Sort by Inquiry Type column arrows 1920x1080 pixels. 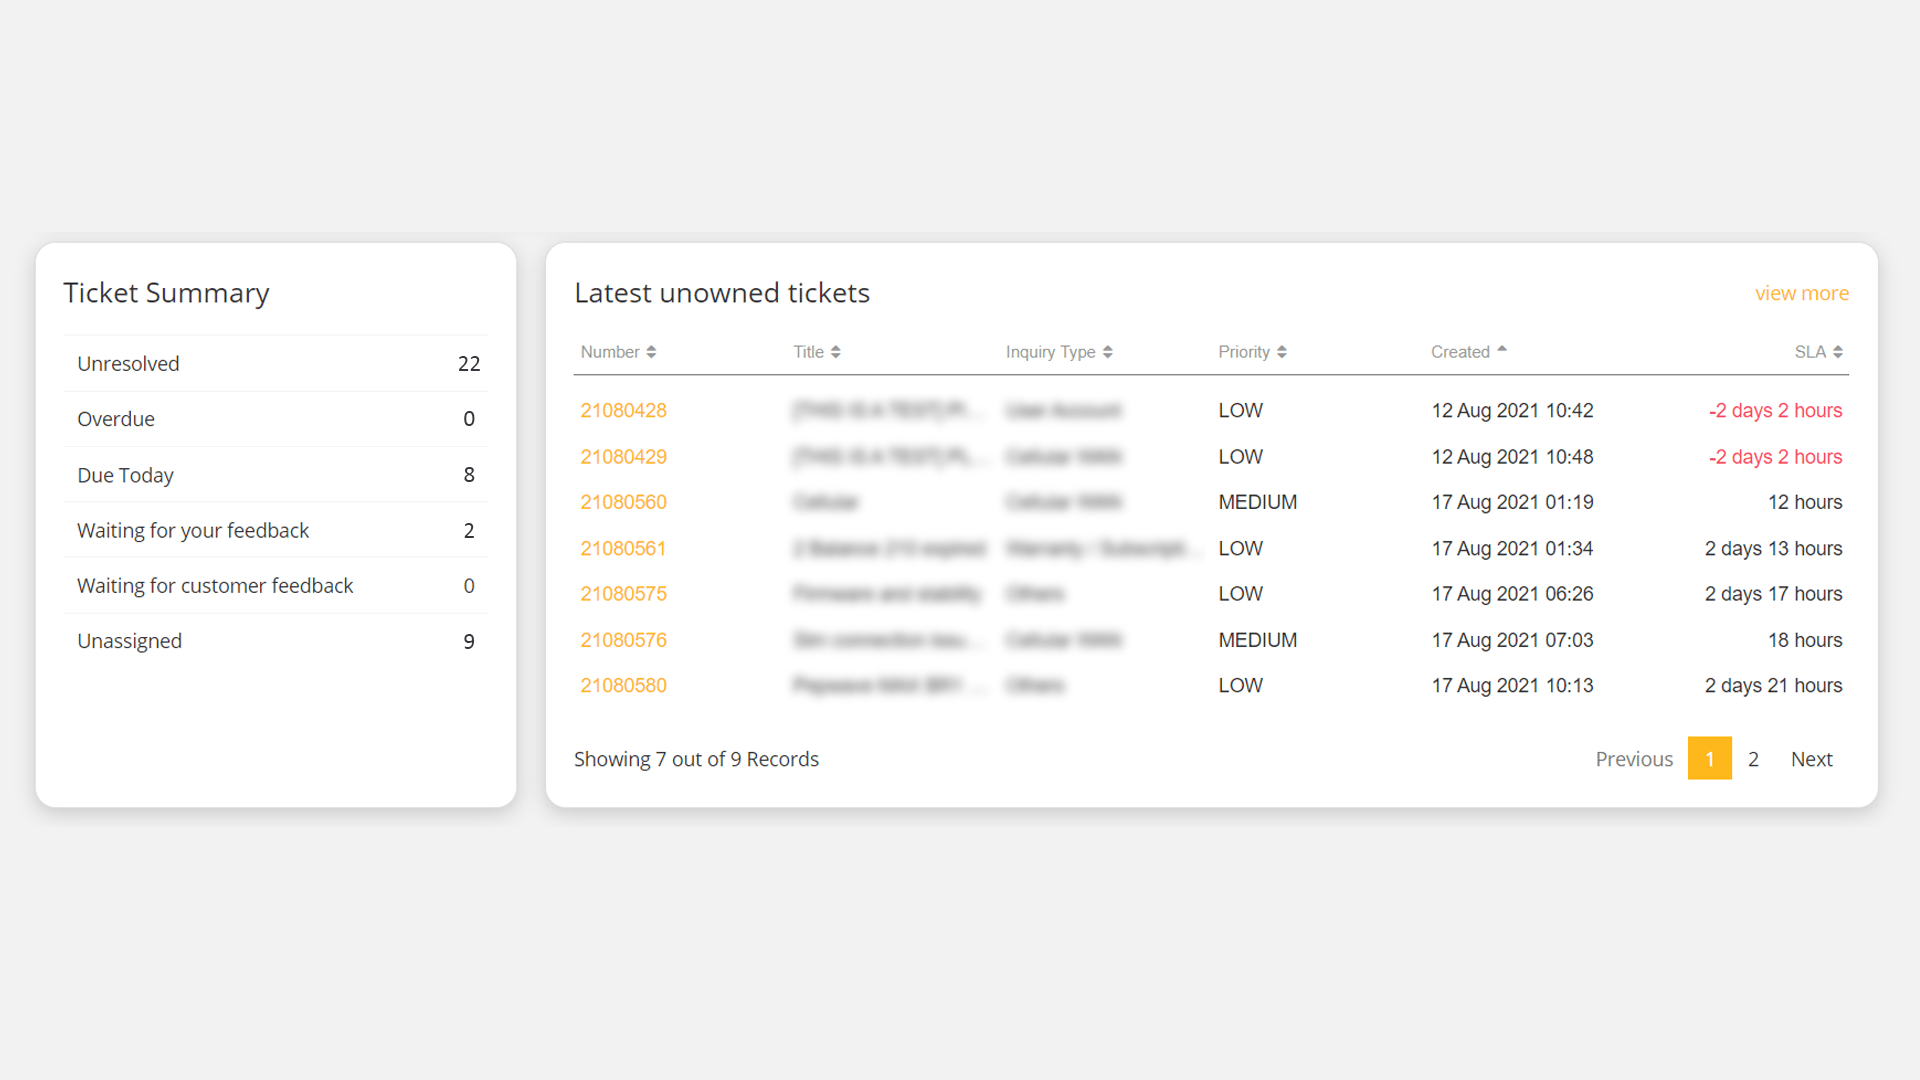pos(1107,352)
